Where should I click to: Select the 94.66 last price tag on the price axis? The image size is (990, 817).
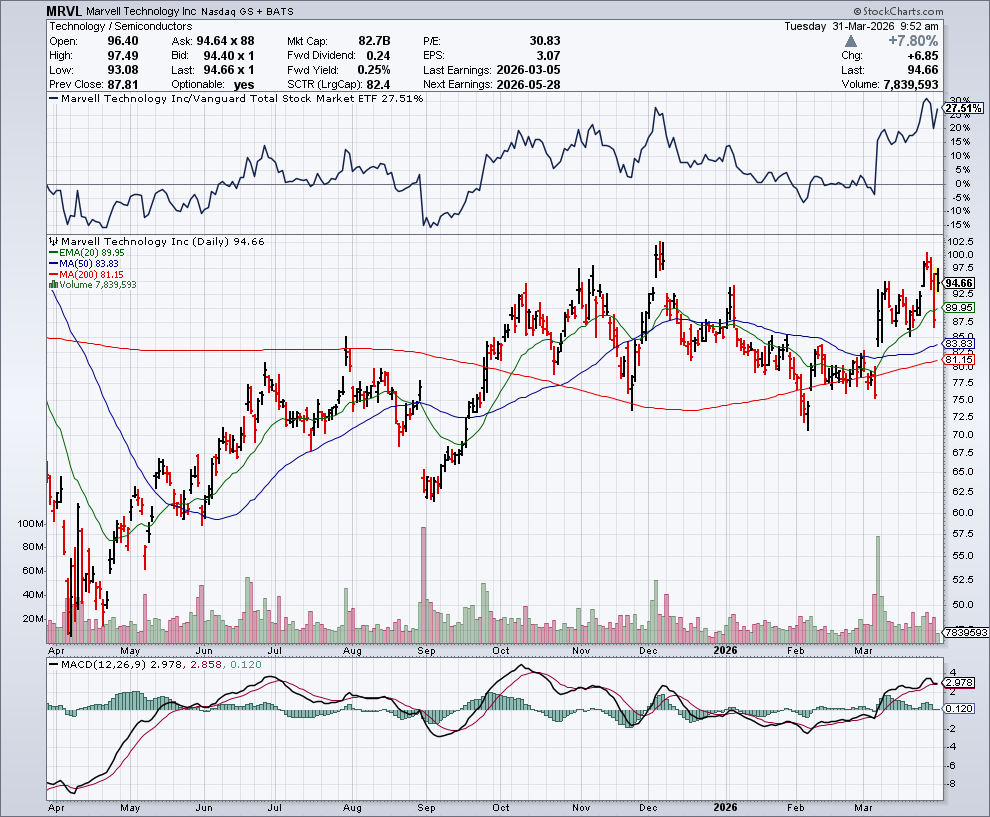(958, 283)
